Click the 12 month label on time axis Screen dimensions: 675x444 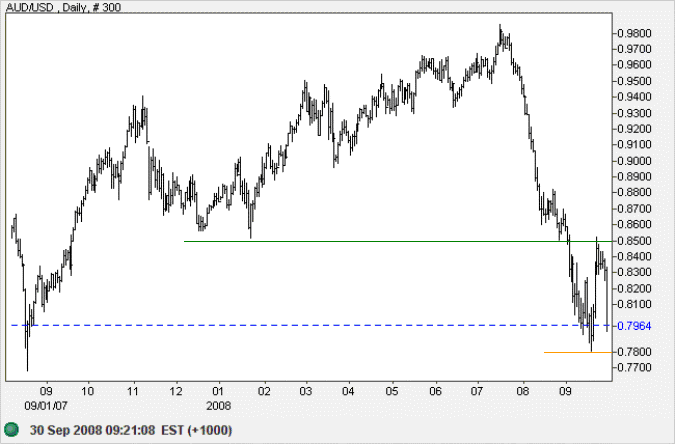pyautogui.click(x=176, y=391)
